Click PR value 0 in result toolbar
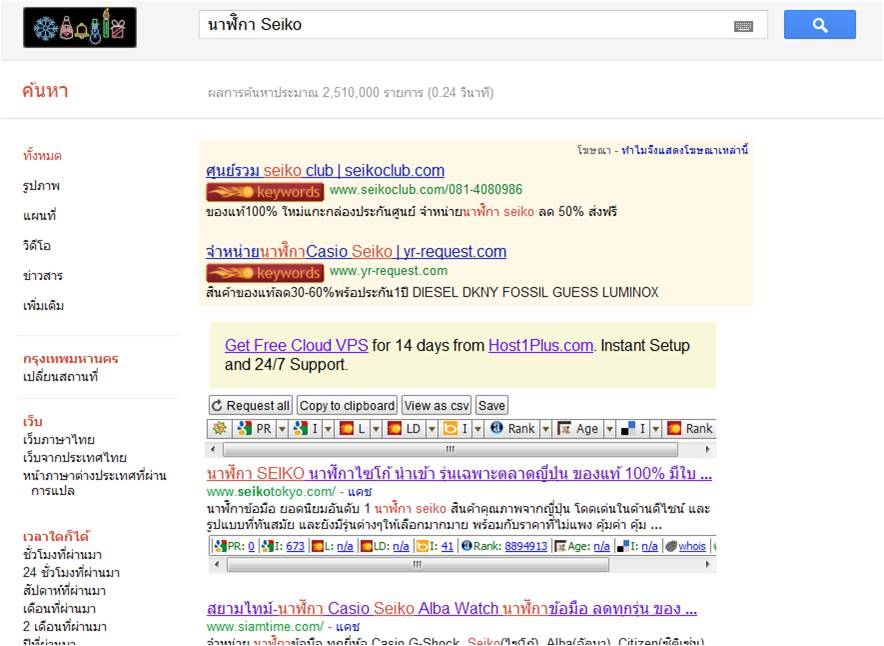 [x=251, y=546]
